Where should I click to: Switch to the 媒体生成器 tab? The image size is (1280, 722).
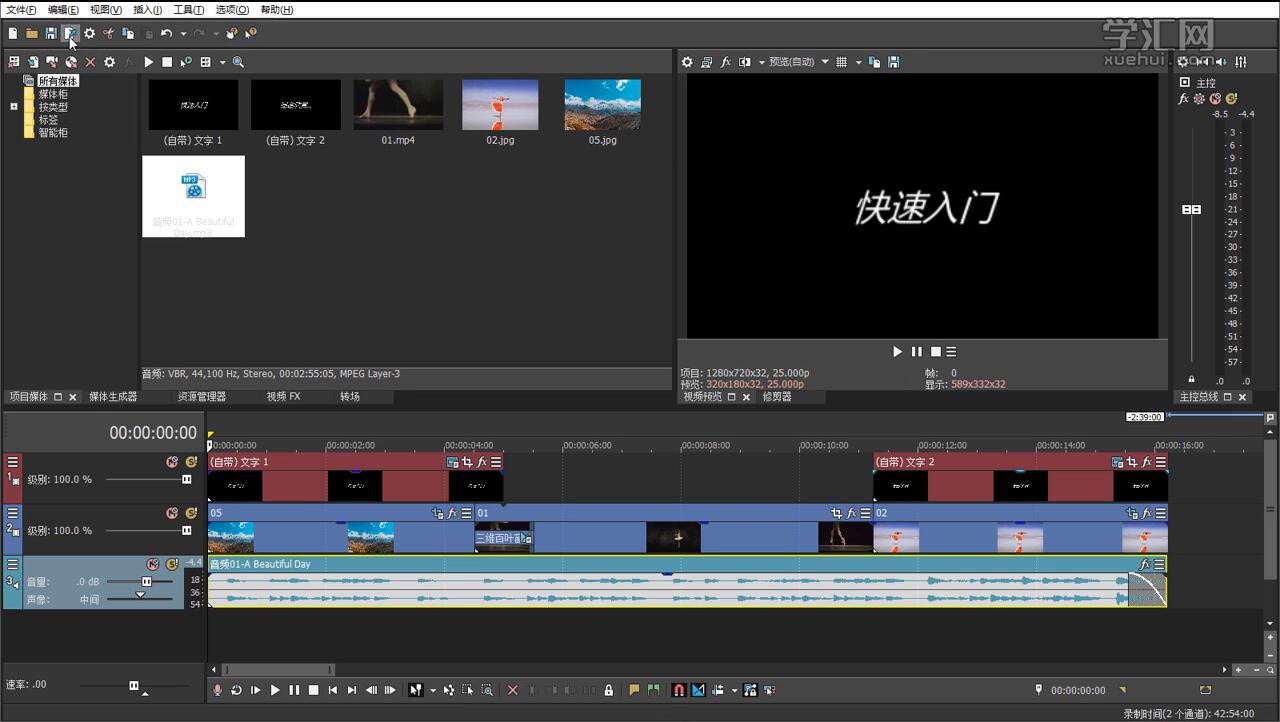(113, 397)
